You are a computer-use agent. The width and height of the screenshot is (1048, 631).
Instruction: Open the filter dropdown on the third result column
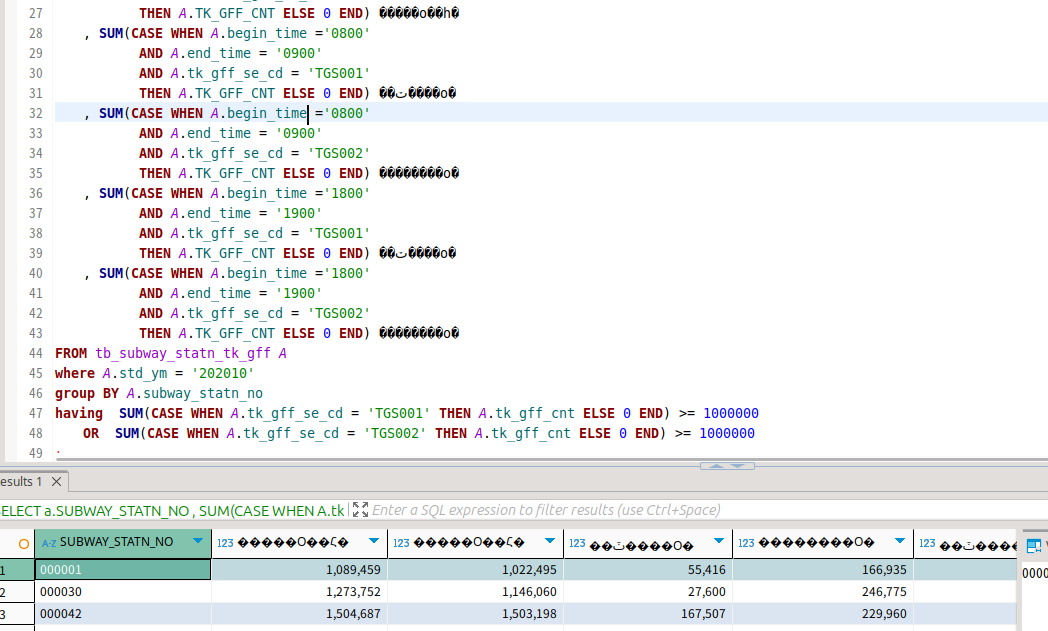550,543
